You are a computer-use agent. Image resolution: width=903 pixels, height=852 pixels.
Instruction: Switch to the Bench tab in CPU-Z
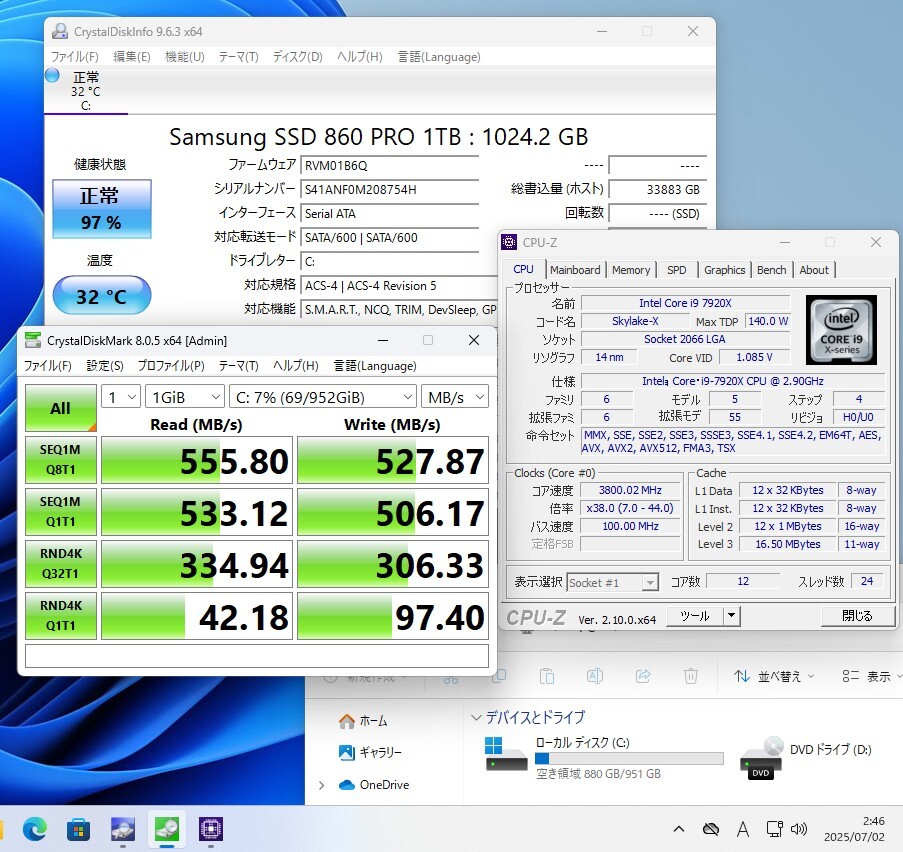pos(772,270)
